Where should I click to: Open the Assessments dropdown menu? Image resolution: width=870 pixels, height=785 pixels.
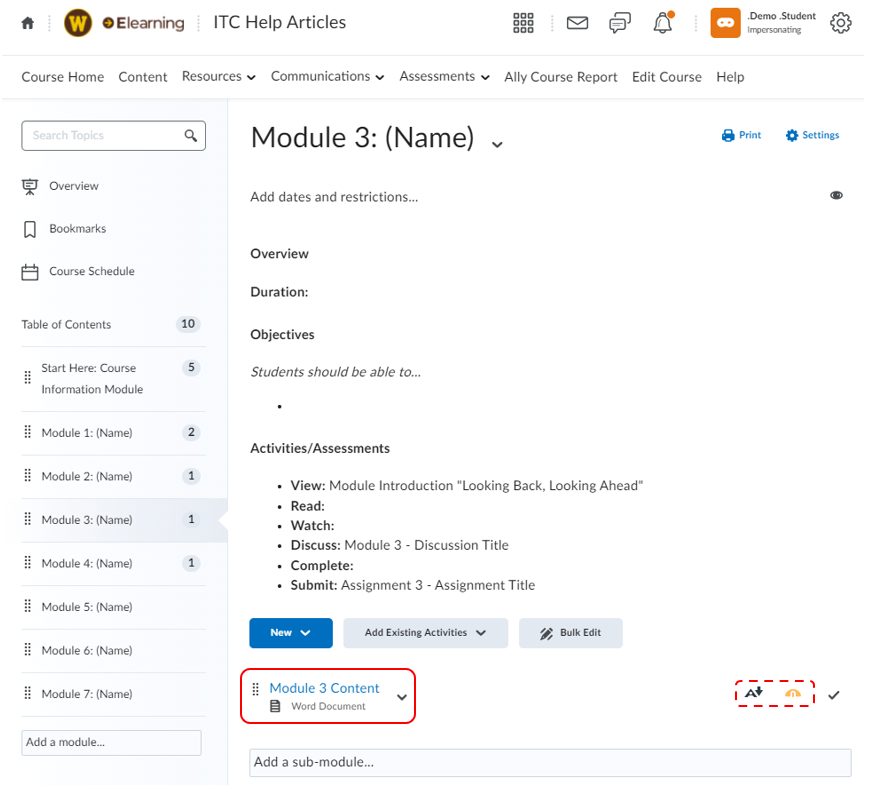tap(444, 76)
